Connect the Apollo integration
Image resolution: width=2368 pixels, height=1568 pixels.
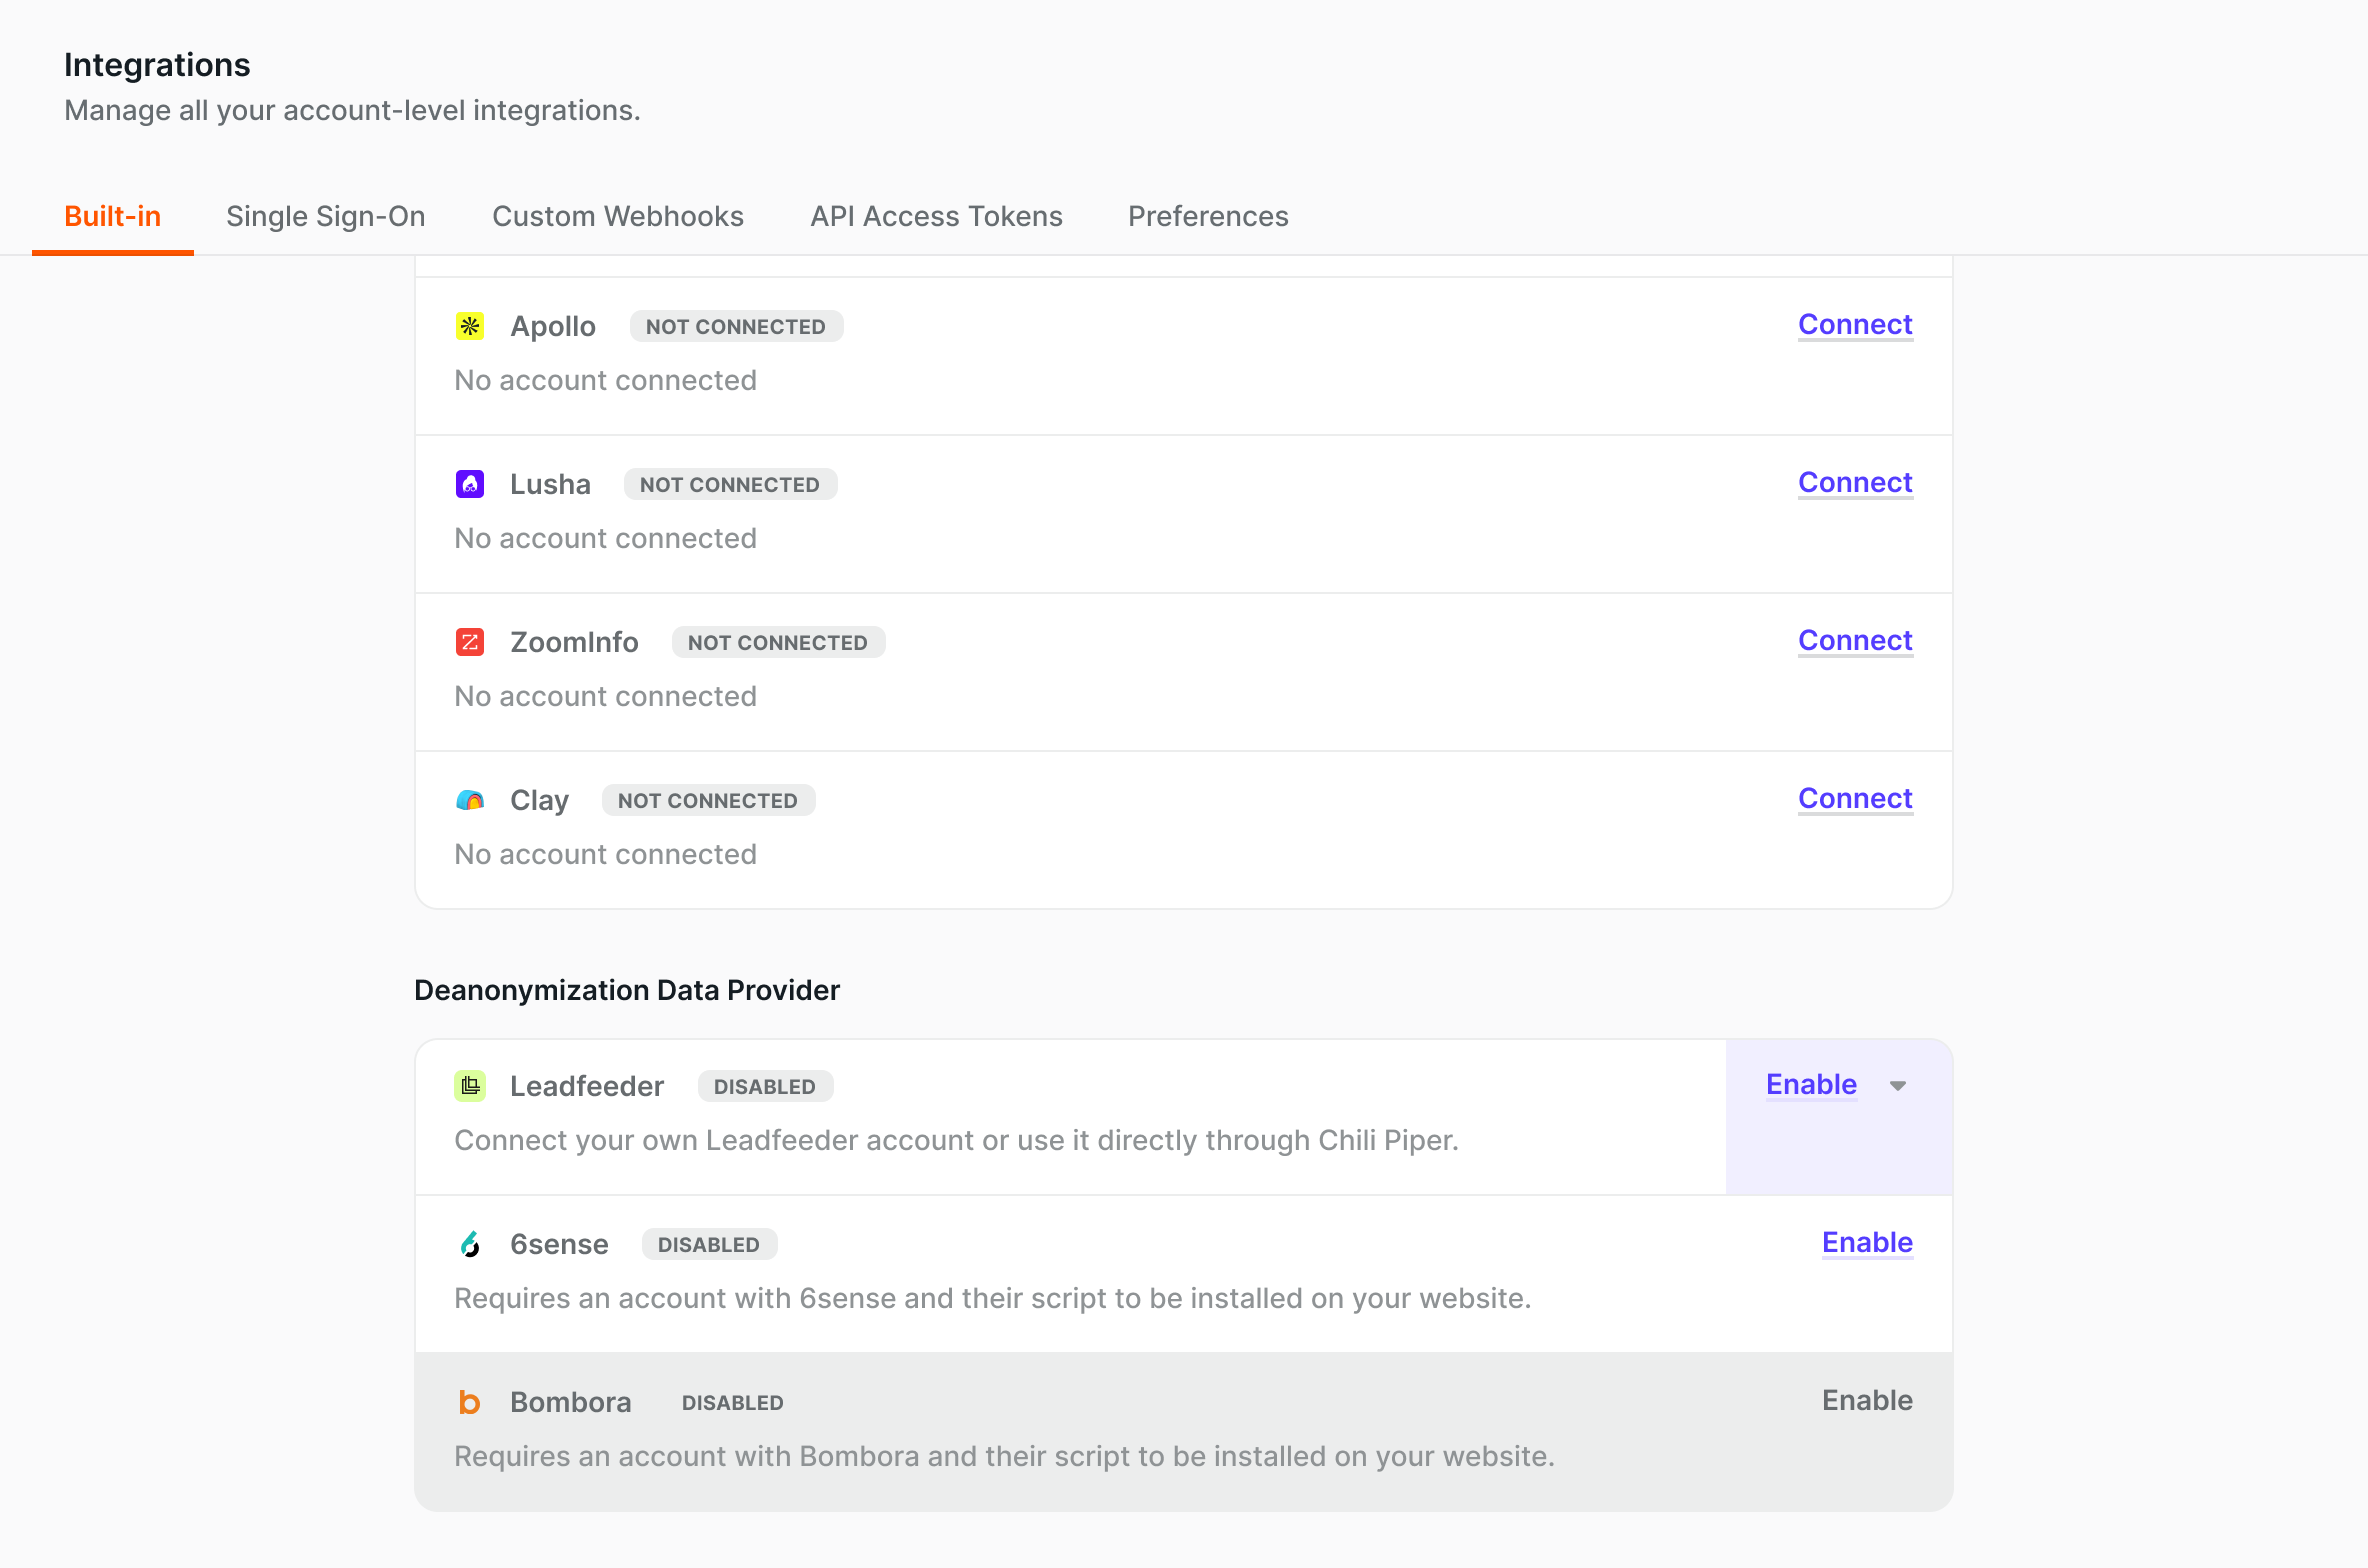[x=1855, y=324]
